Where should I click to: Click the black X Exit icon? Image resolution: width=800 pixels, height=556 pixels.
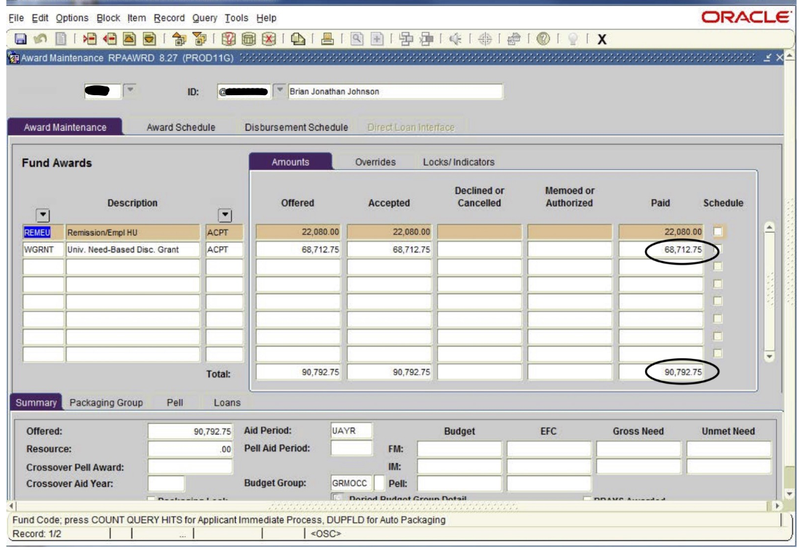click(602, 39)
